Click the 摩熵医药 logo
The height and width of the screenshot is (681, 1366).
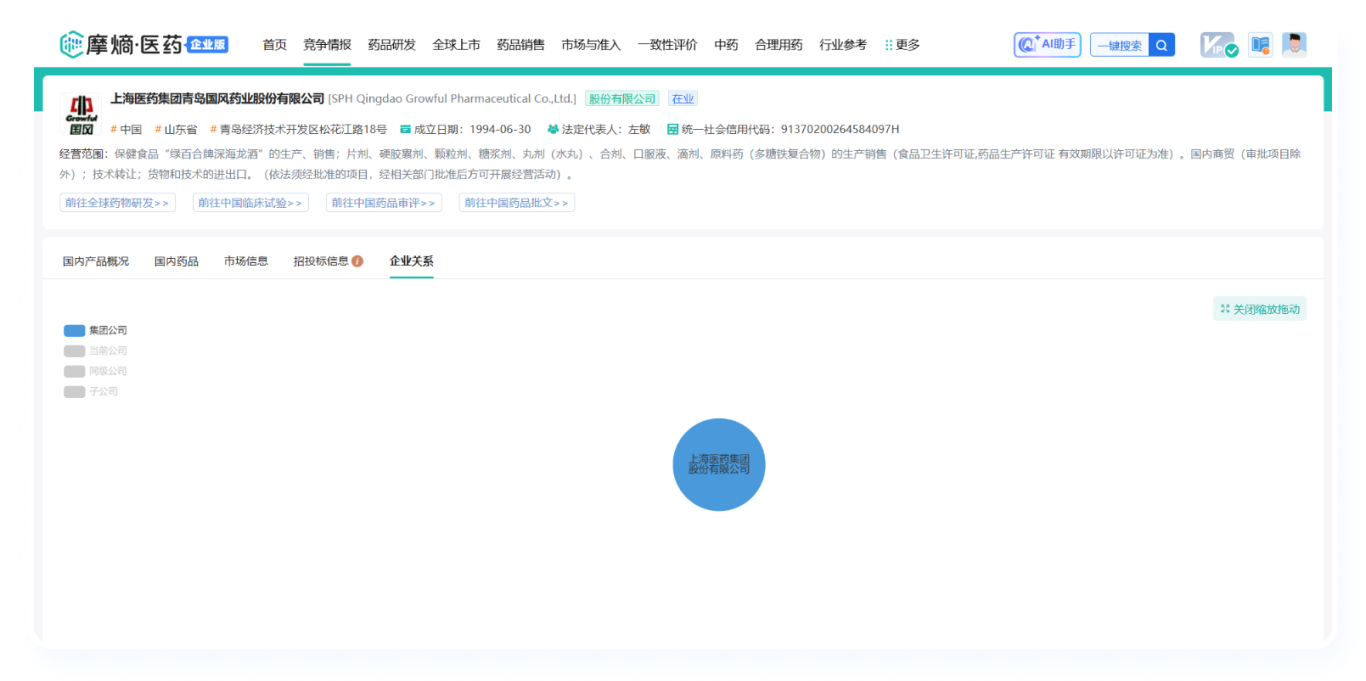point(121,44)
